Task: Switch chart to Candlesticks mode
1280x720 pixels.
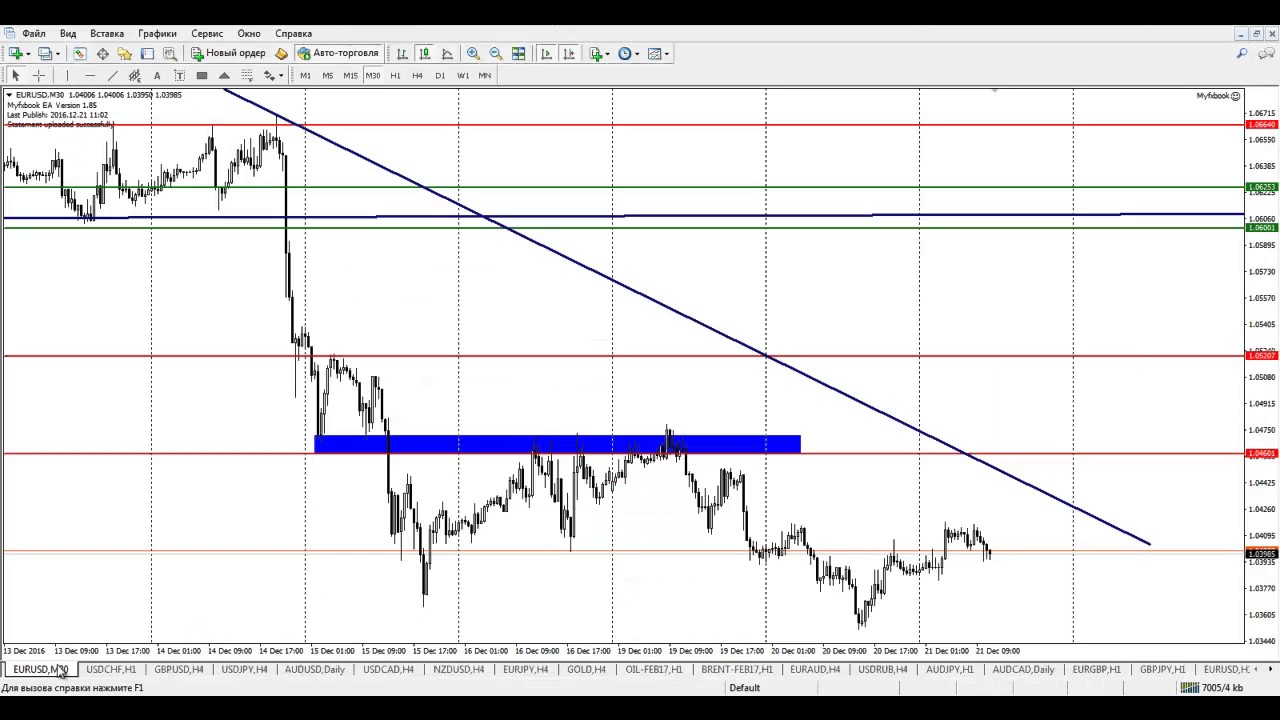Action: (x=424, y=53)
